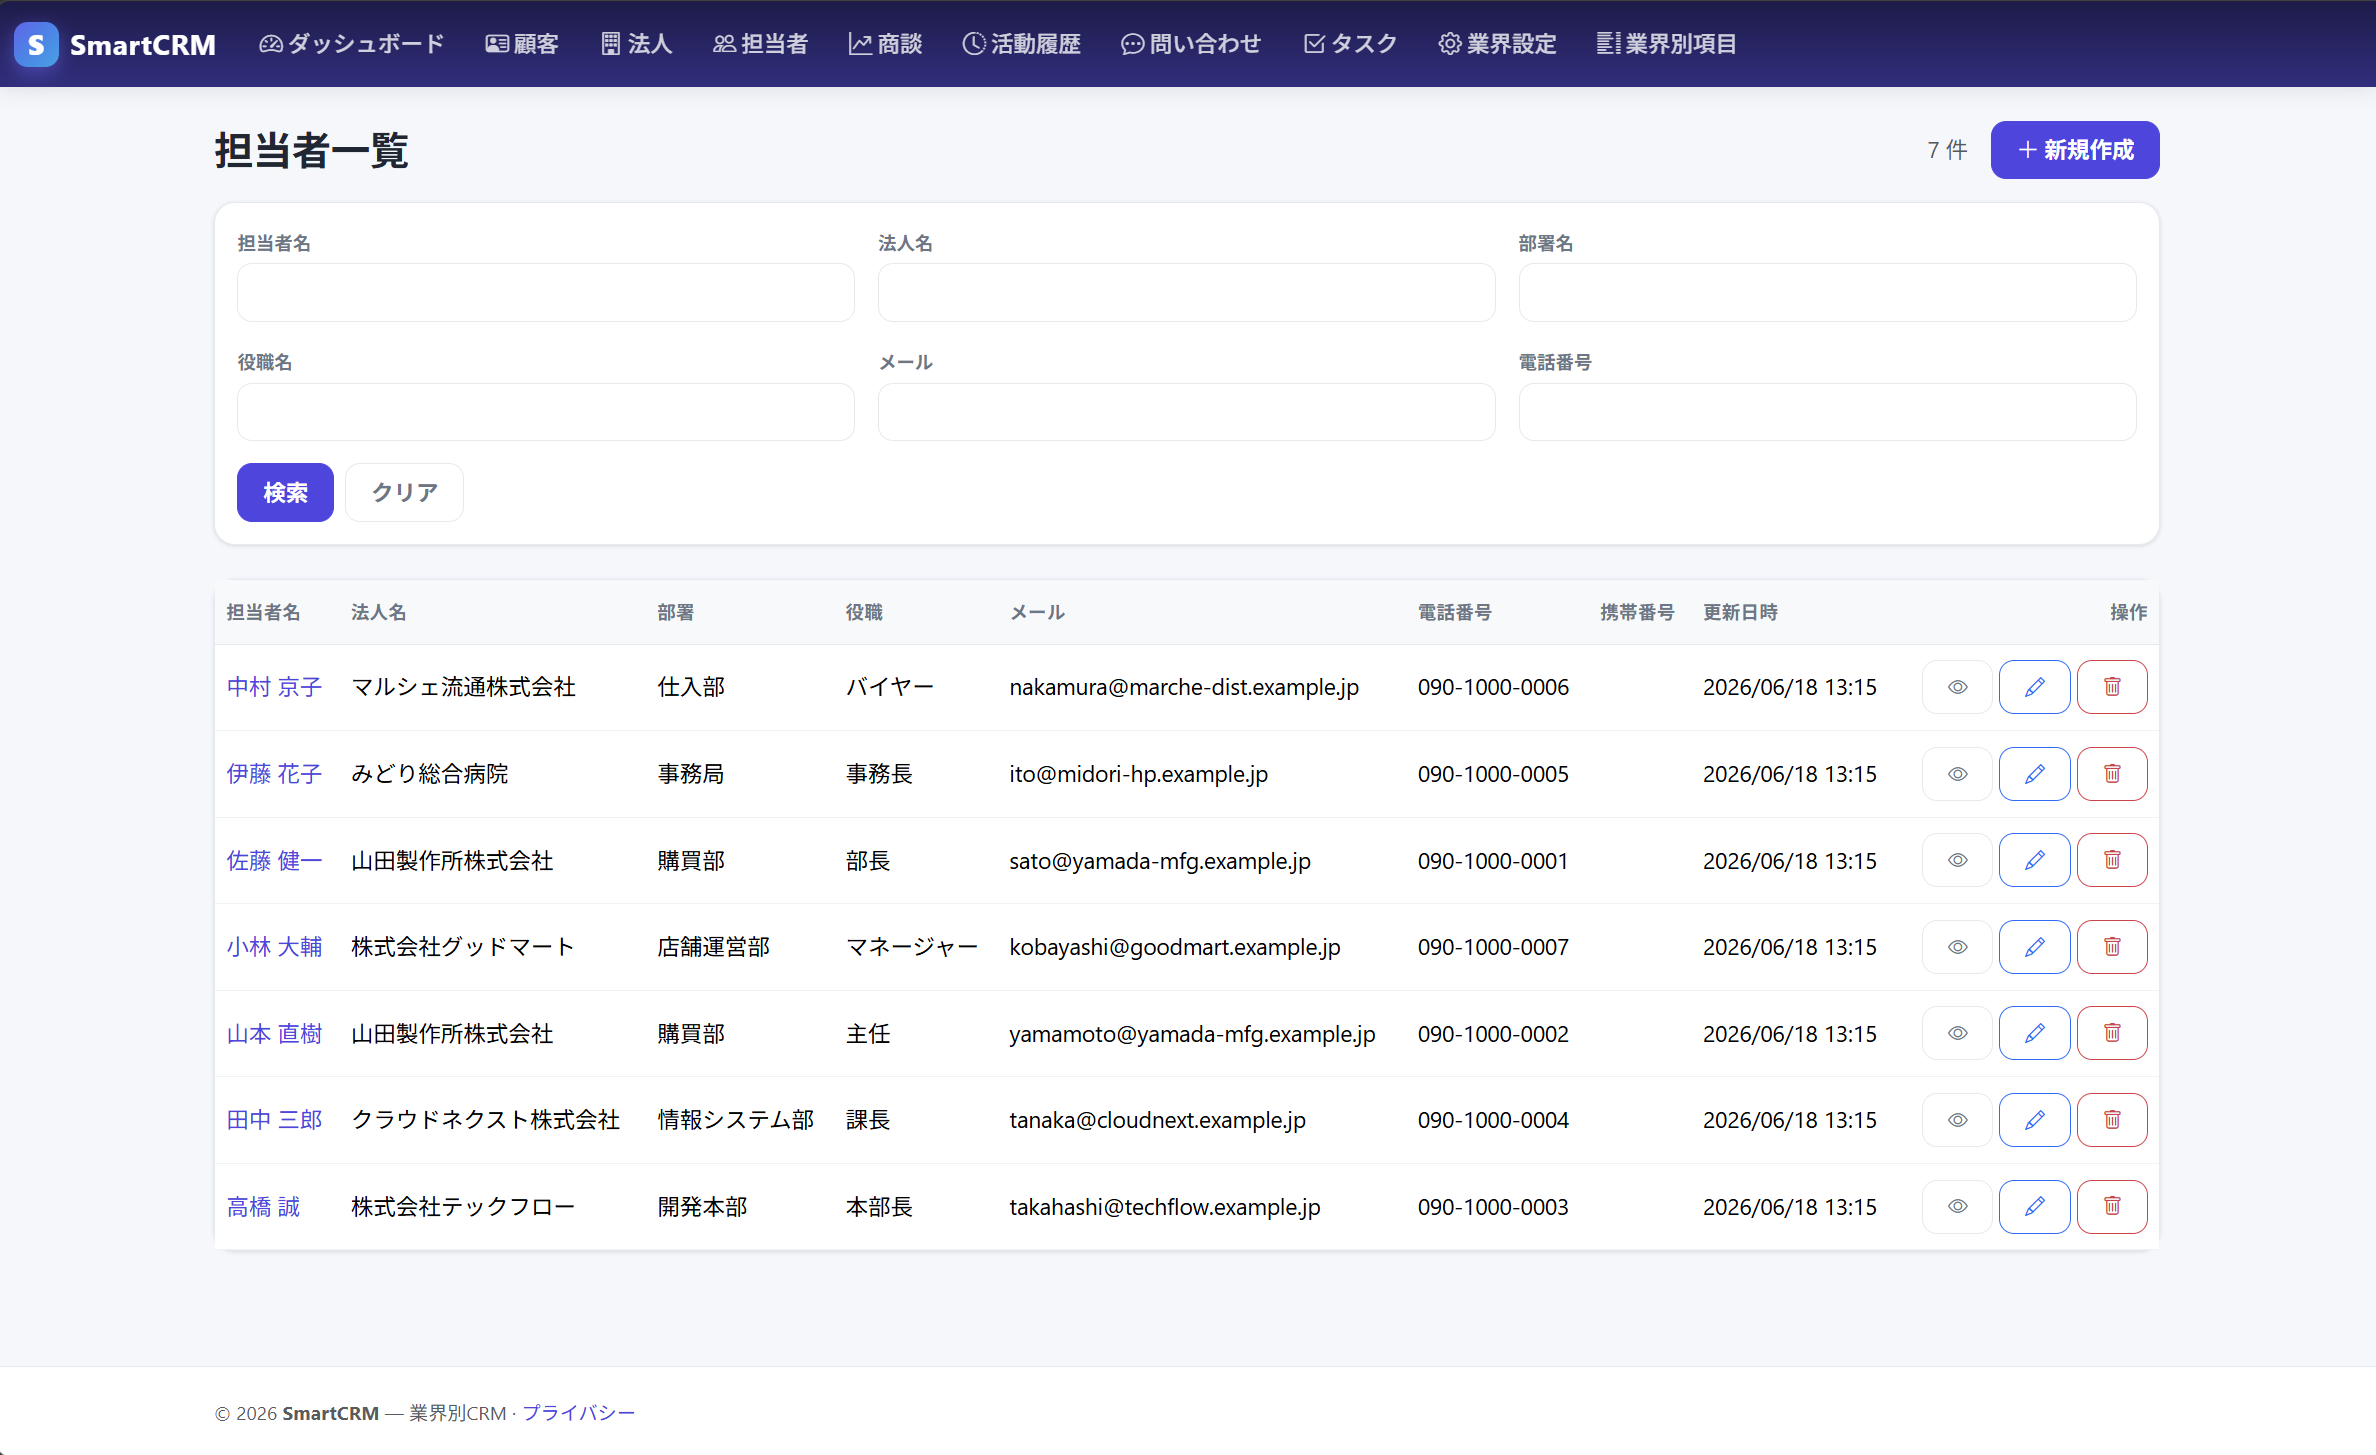Viewport: 2376px width, 1455px height.
Task: Click the クリア button
Action: (404, 492)
